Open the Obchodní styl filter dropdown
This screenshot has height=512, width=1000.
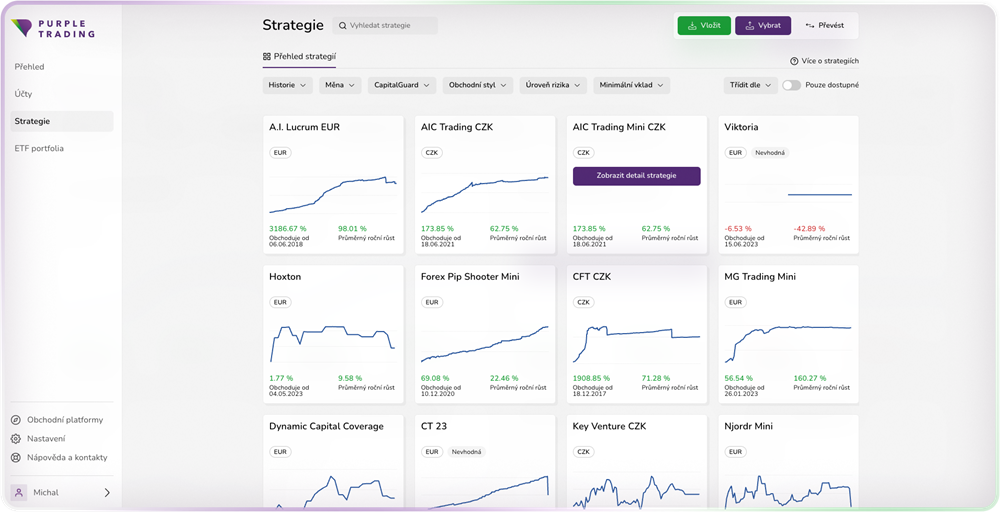[x=478, y=85]
